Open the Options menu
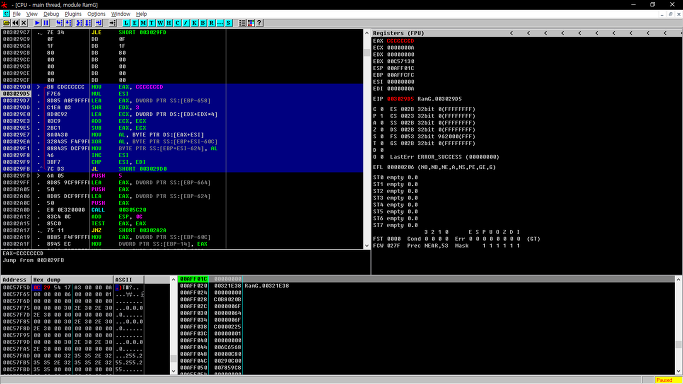Screen dimensions: 683x384 (x=96, y=14)
